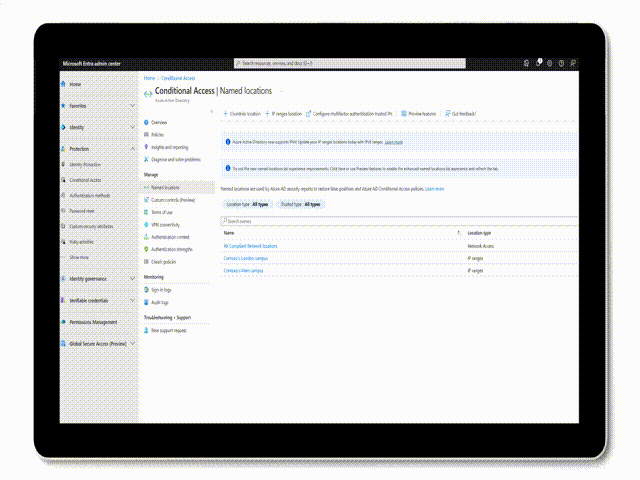
Task: Click the feedback icon in top header
Action: [x=573, y=63]
